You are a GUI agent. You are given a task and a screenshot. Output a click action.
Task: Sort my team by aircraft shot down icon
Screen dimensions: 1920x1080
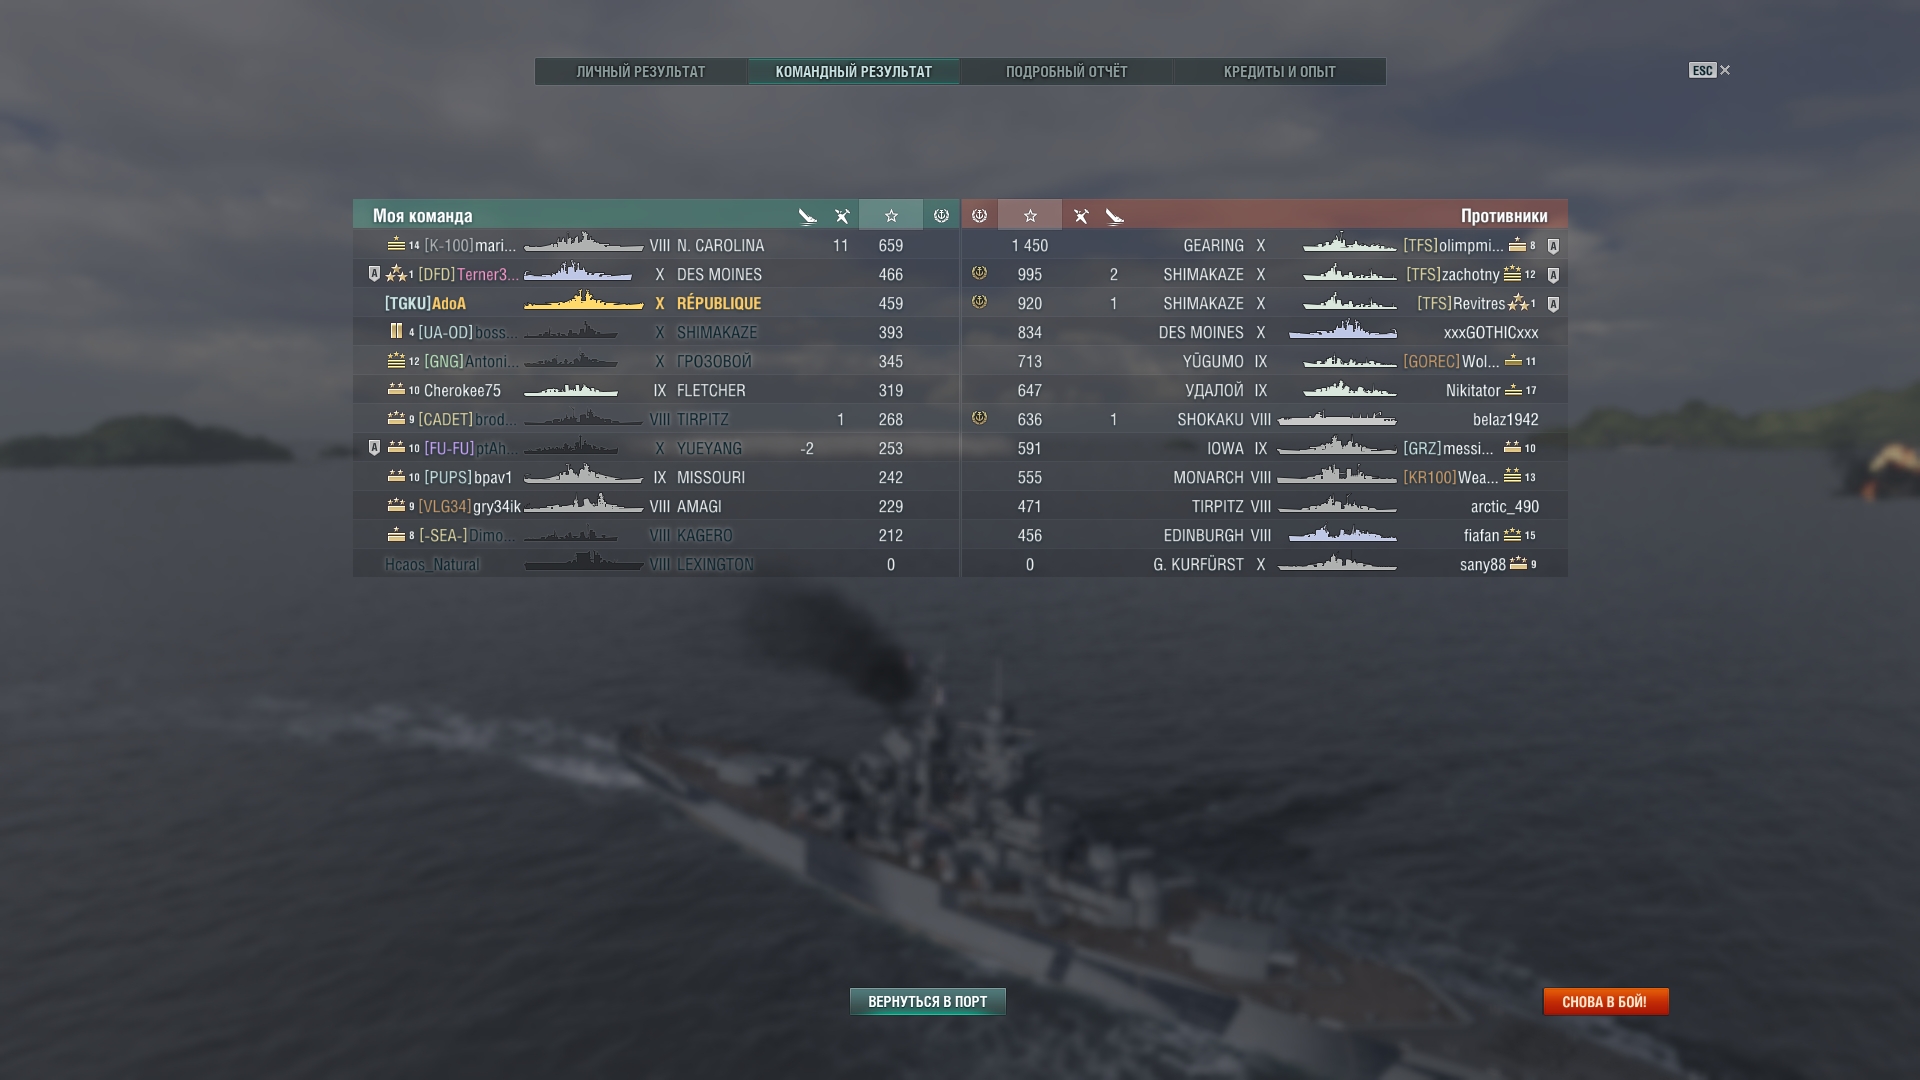(x=807, y=216)
